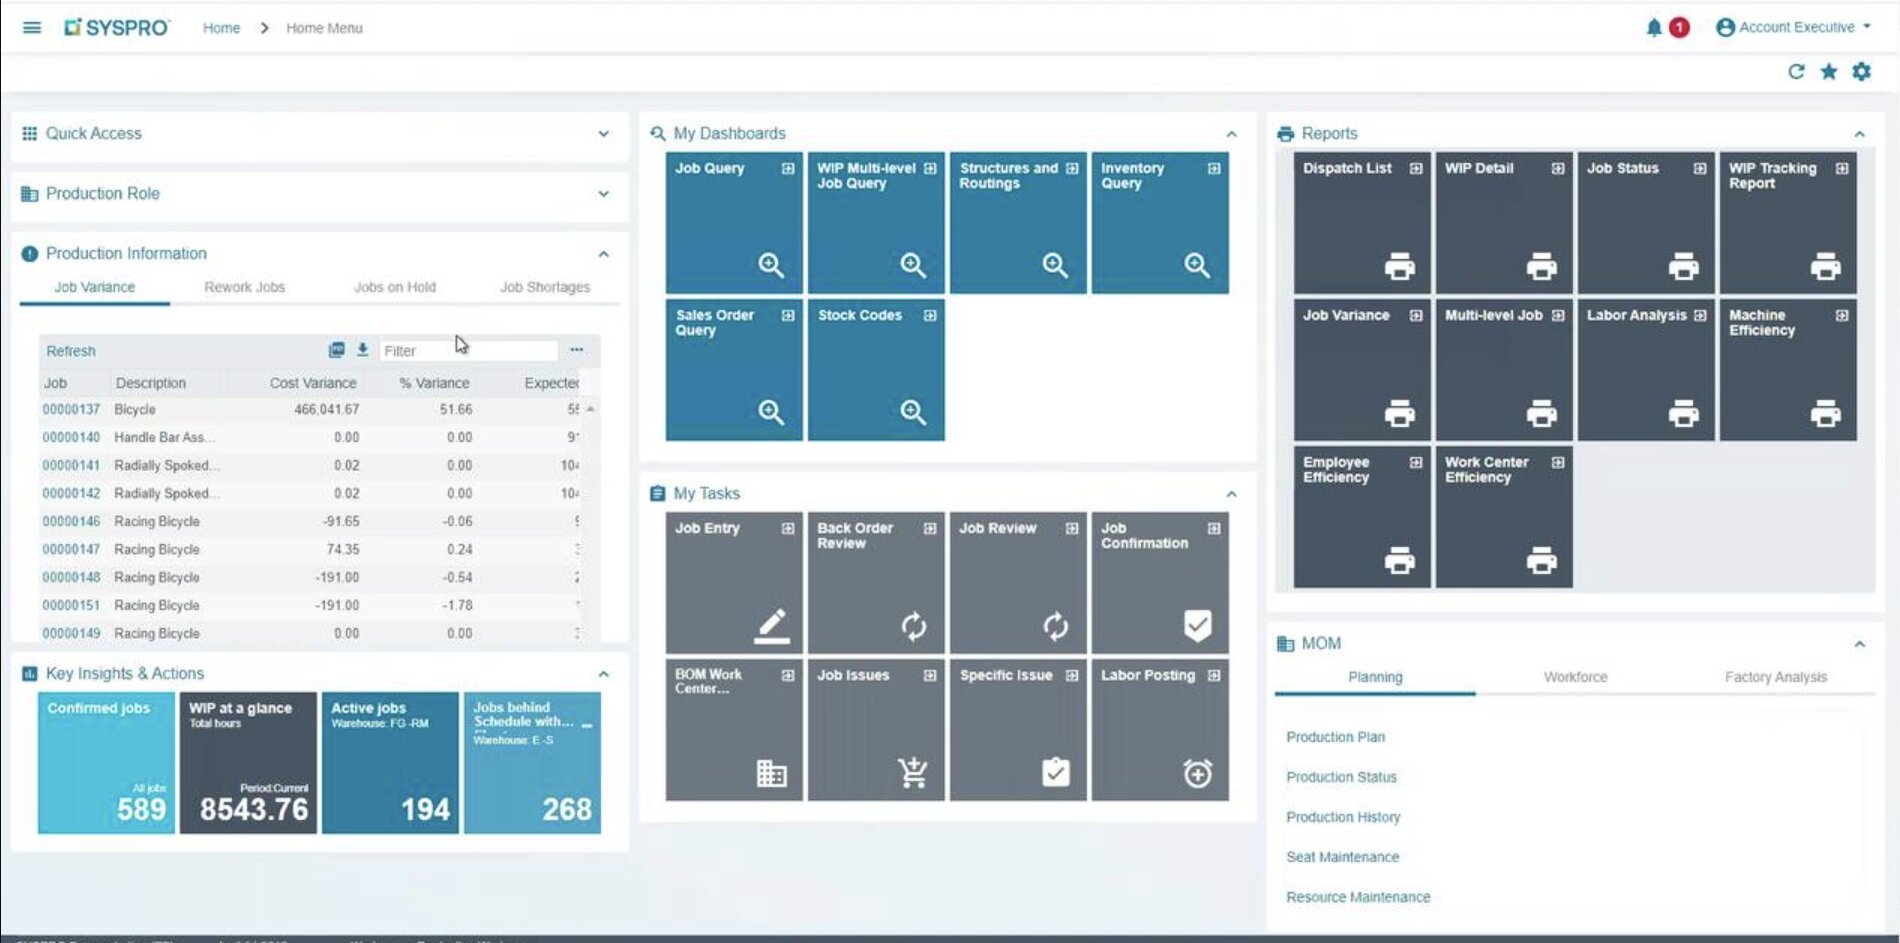Click the Refresh button in the grid
This screenshot has height=943, width=1900.
point(71,351)
